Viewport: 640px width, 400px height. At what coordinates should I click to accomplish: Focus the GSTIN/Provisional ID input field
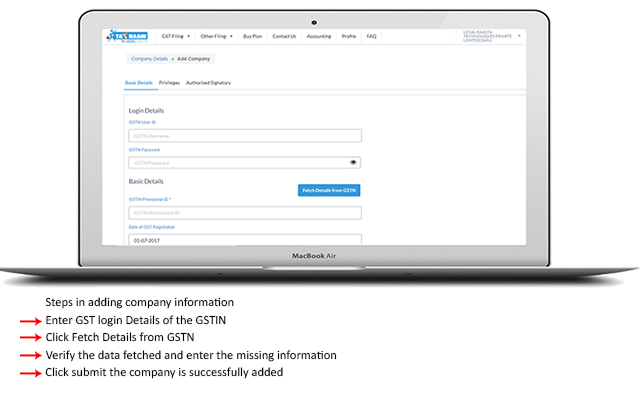[245, 213]
